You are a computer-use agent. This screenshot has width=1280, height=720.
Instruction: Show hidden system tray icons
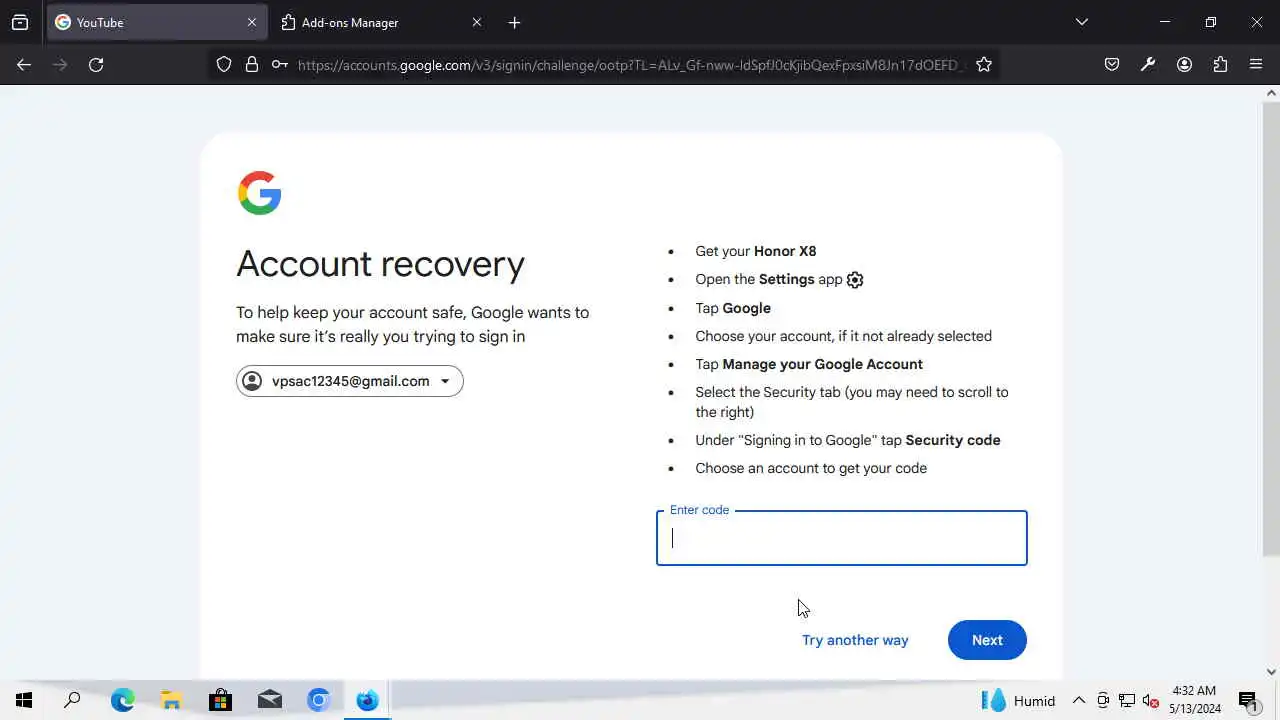click(x=1079, y=700)
